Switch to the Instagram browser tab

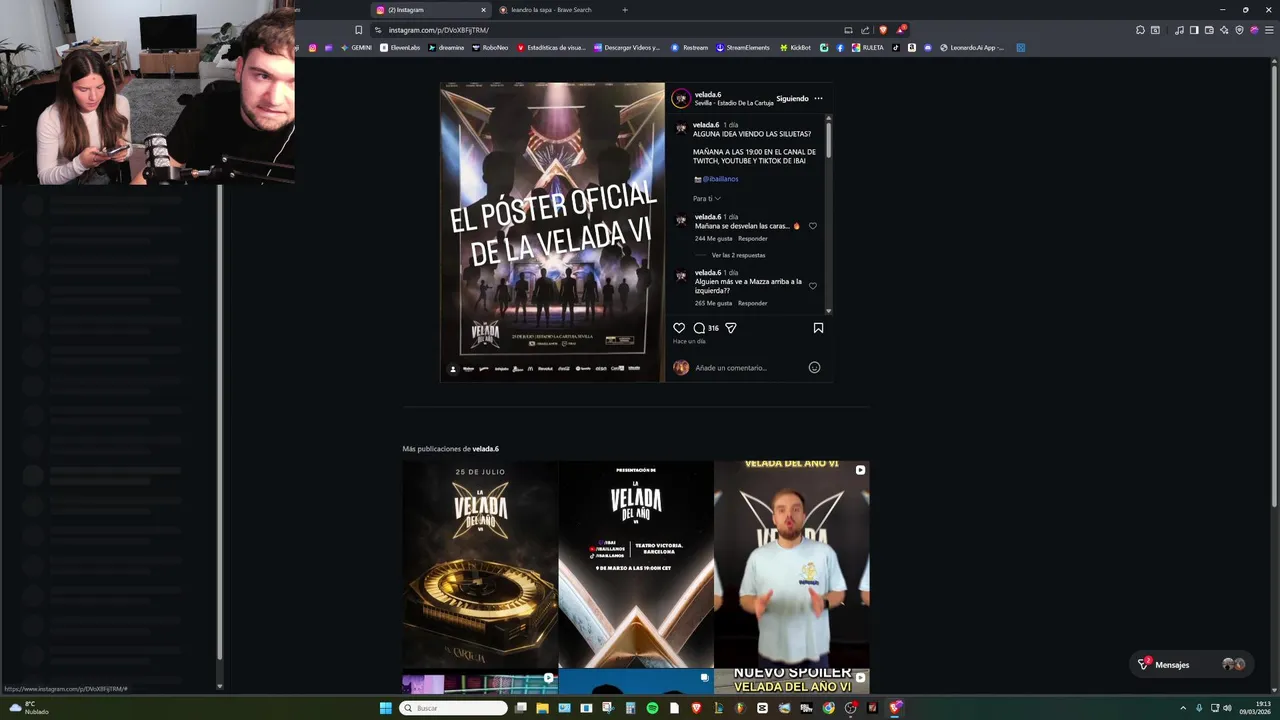429,10
